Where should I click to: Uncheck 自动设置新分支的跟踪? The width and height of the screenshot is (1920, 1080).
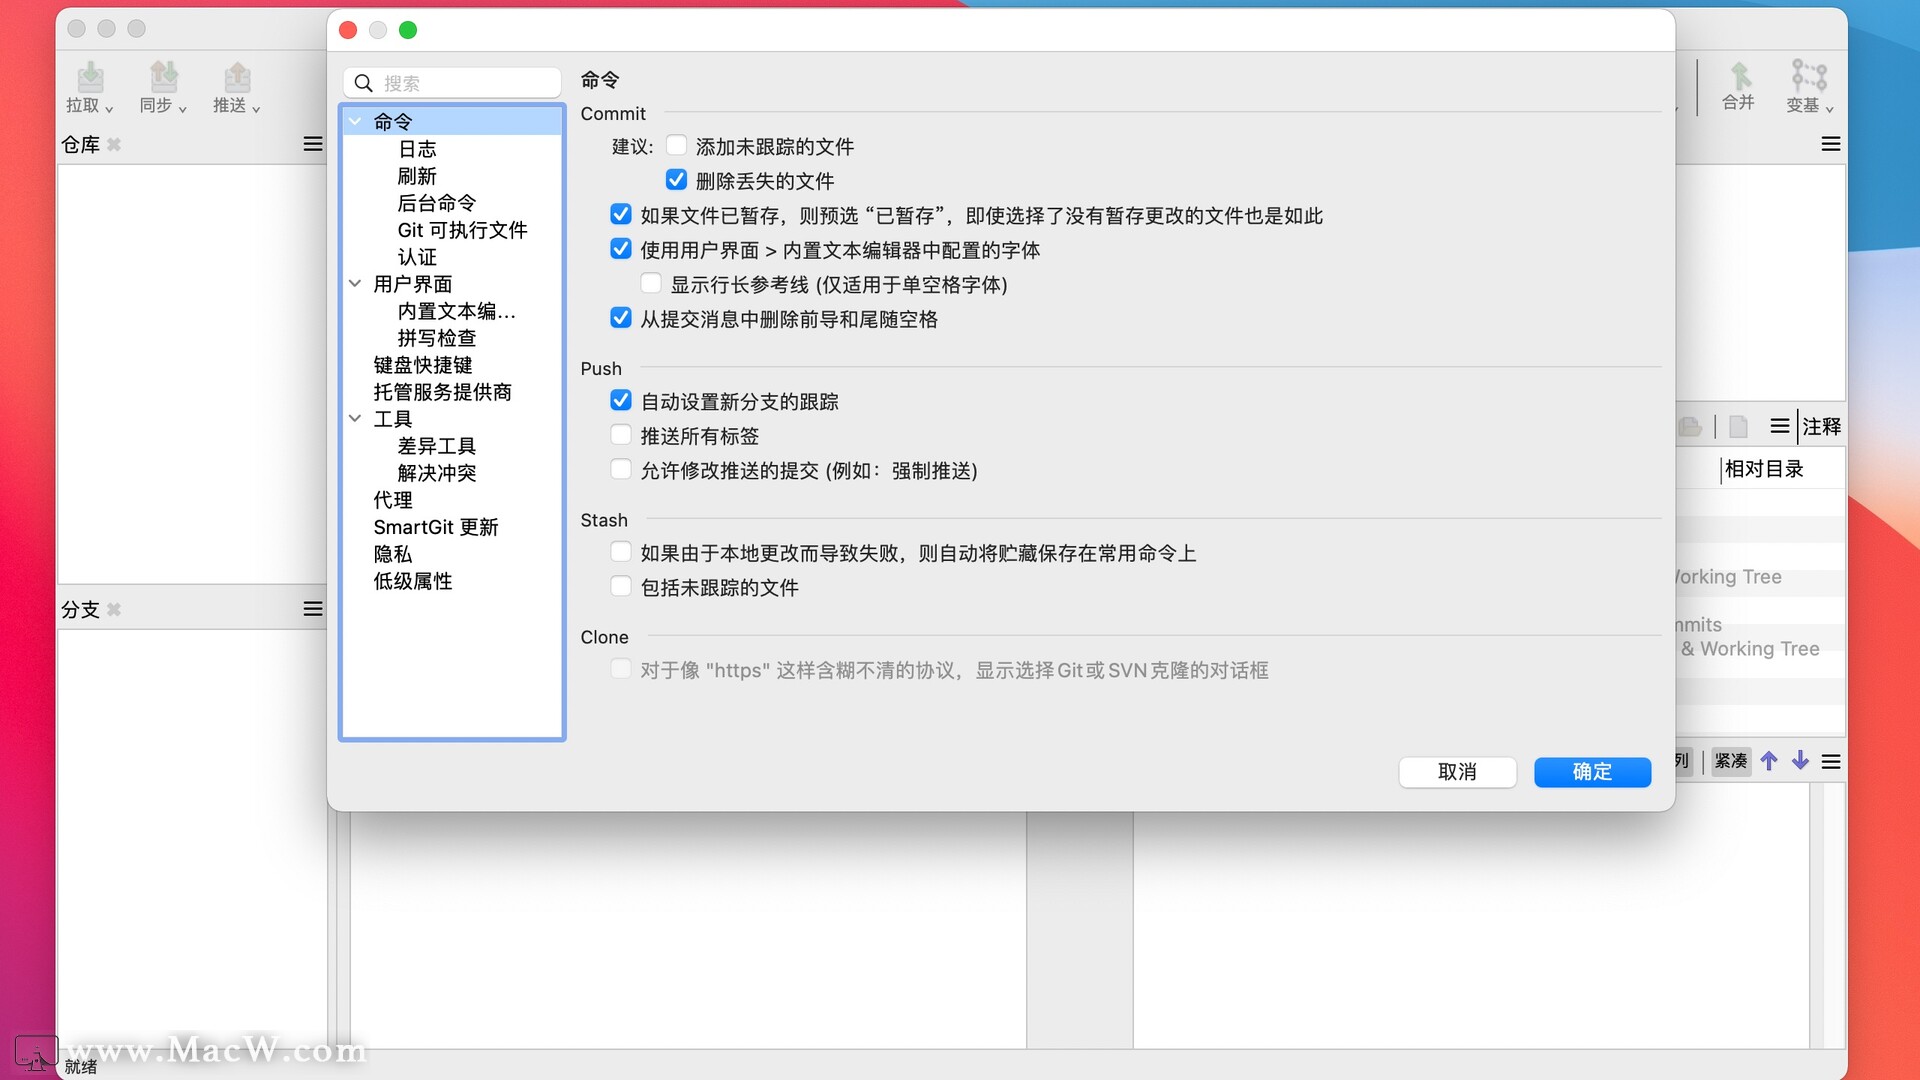coord(621,401)
